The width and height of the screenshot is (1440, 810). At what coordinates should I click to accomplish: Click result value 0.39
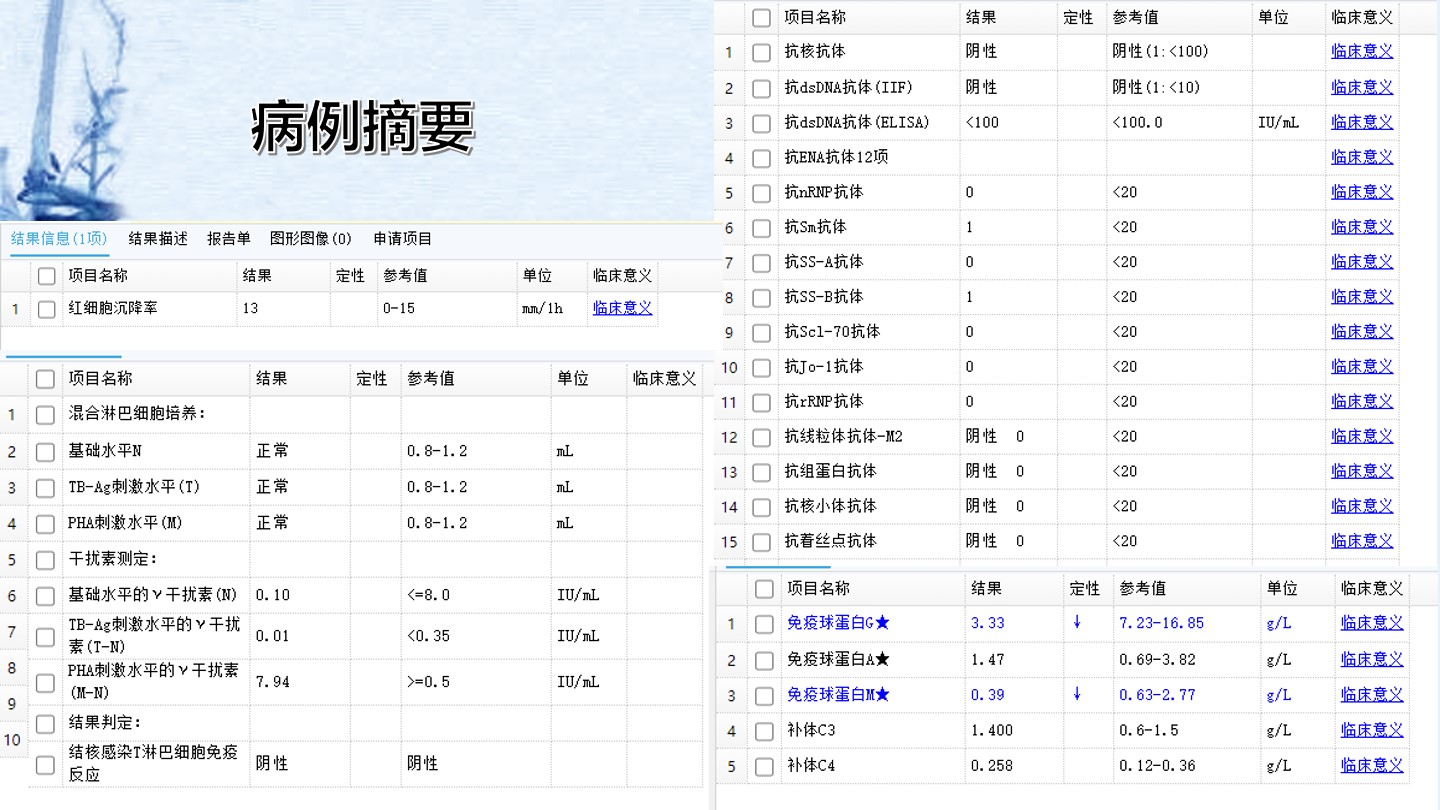coord(988,695)
